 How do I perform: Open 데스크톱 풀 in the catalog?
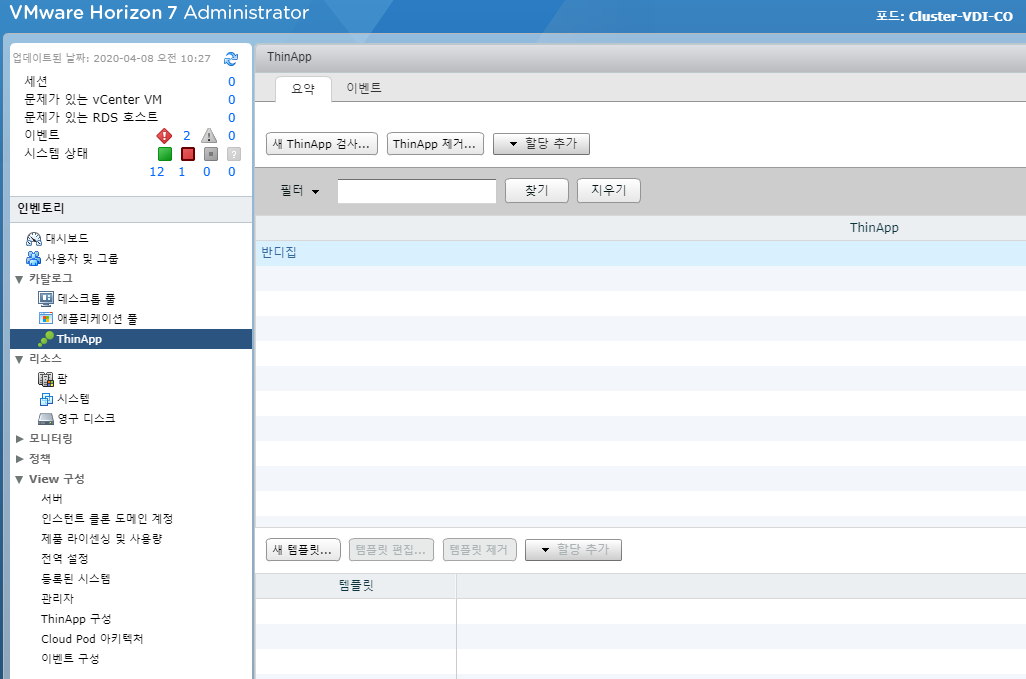click(x=86, y=299)
